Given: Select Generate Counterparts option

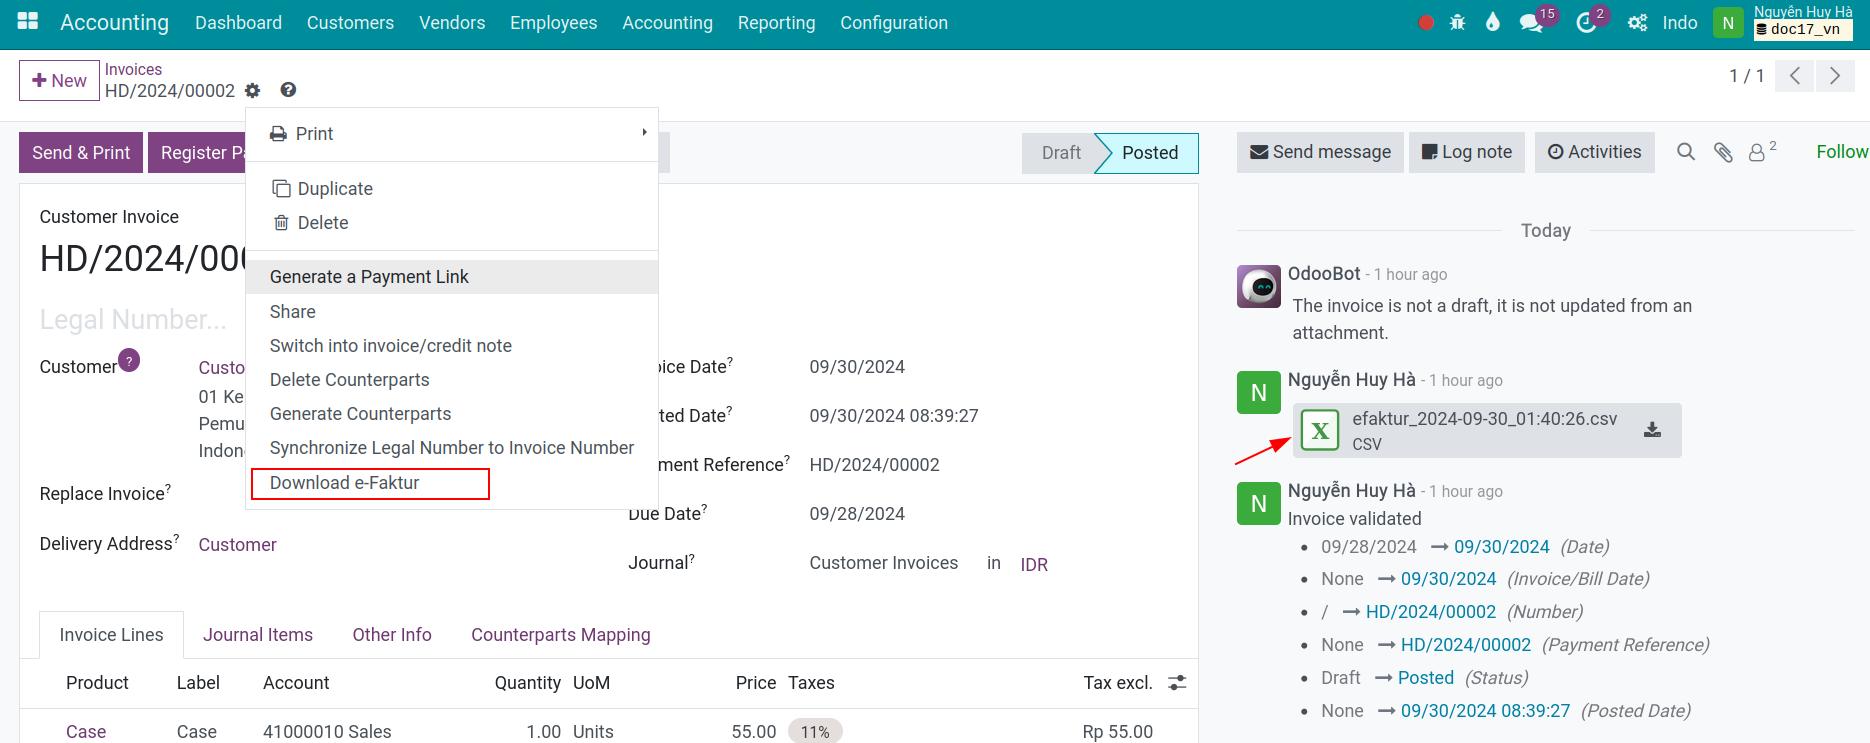Looking at the screenshot, I should 452,414.
